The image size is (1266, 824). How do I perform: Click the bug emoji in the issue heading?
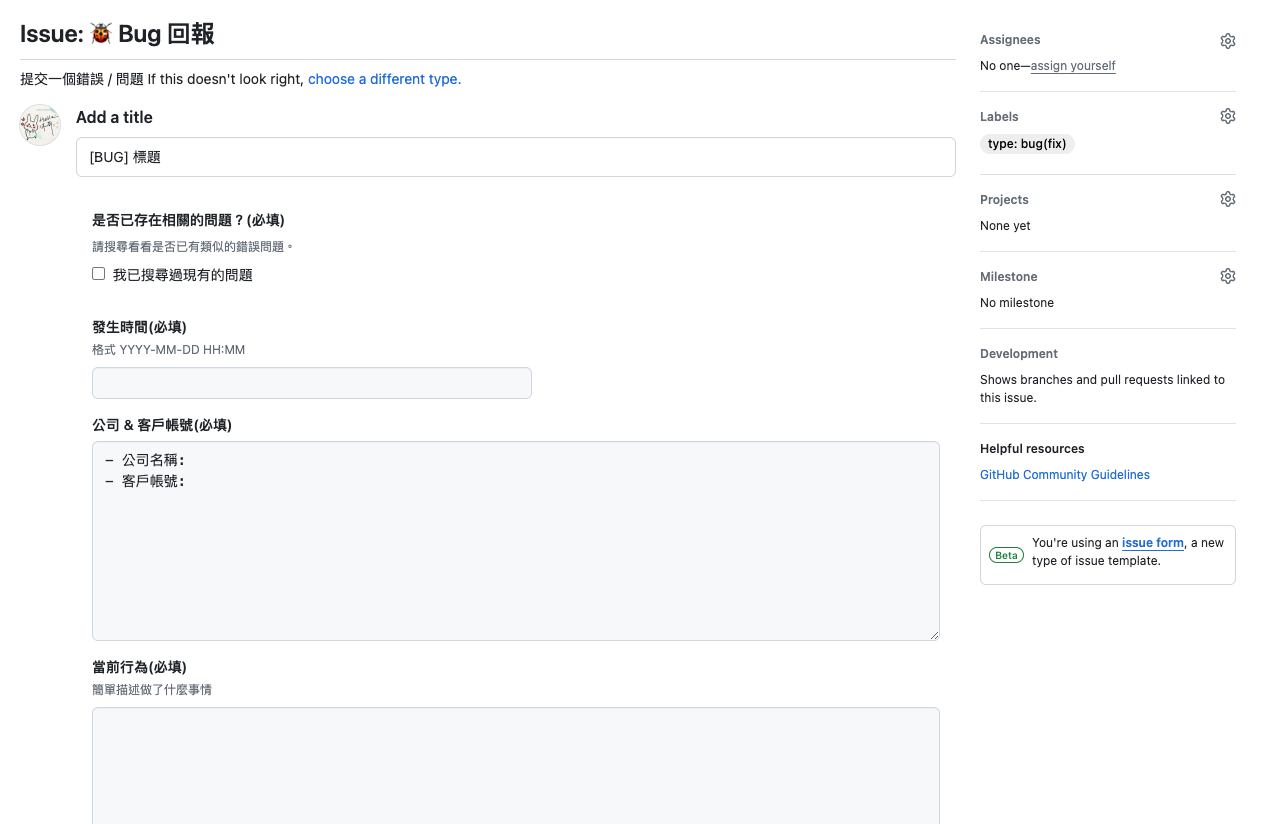pyautogui.click(x=100, y=33)
